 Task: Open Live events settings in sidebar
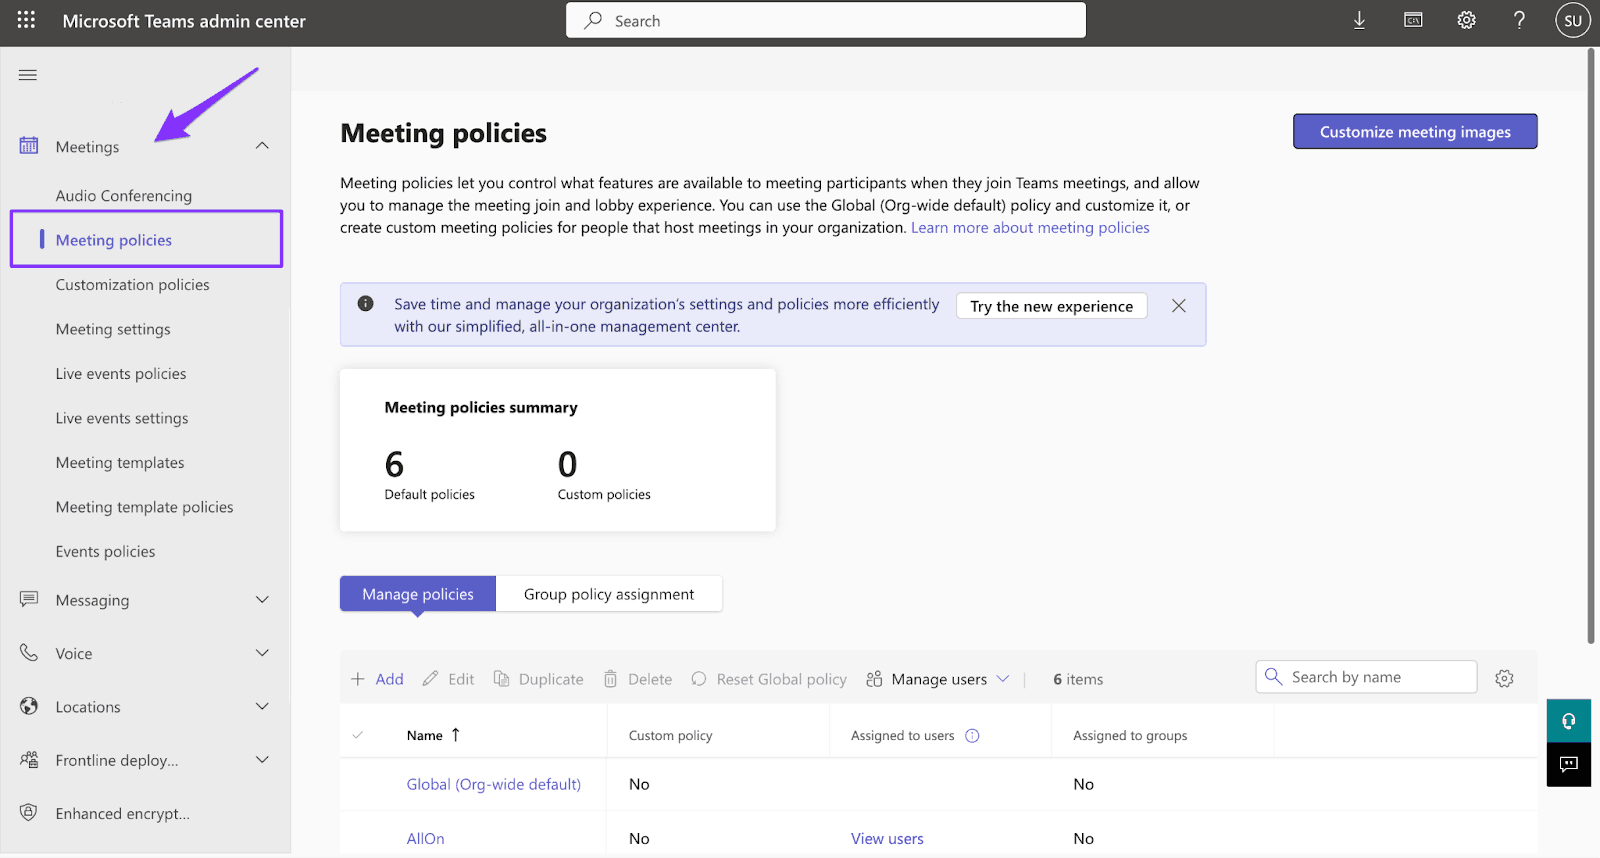(x=122, y=418)
